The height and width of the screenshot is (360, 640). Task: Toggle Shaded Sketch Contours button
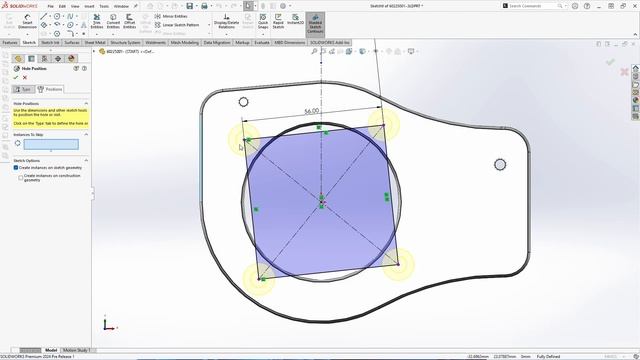coord(315,24)
